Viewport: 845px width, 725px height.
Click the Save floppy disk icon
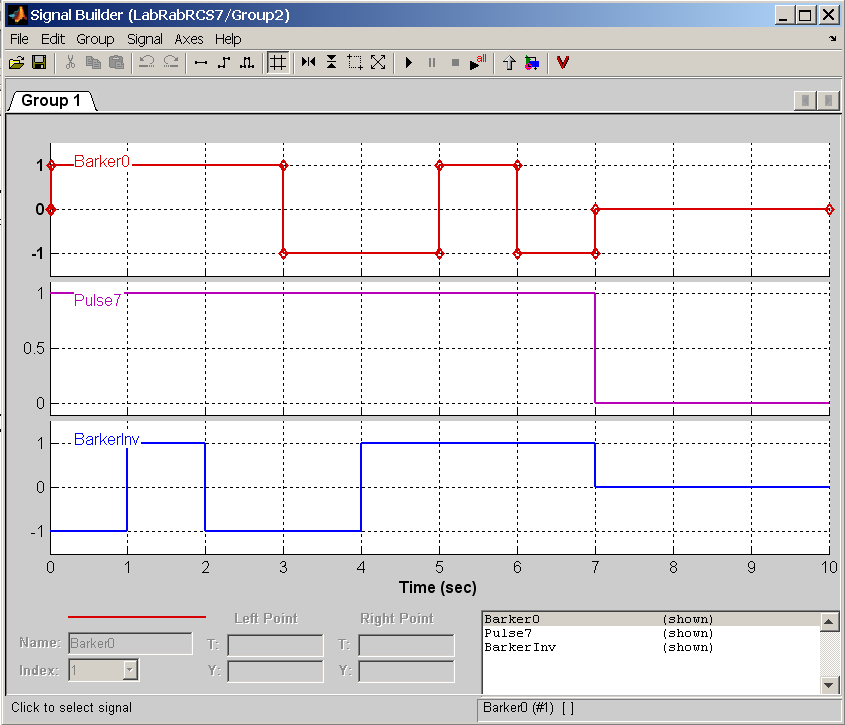39,62
